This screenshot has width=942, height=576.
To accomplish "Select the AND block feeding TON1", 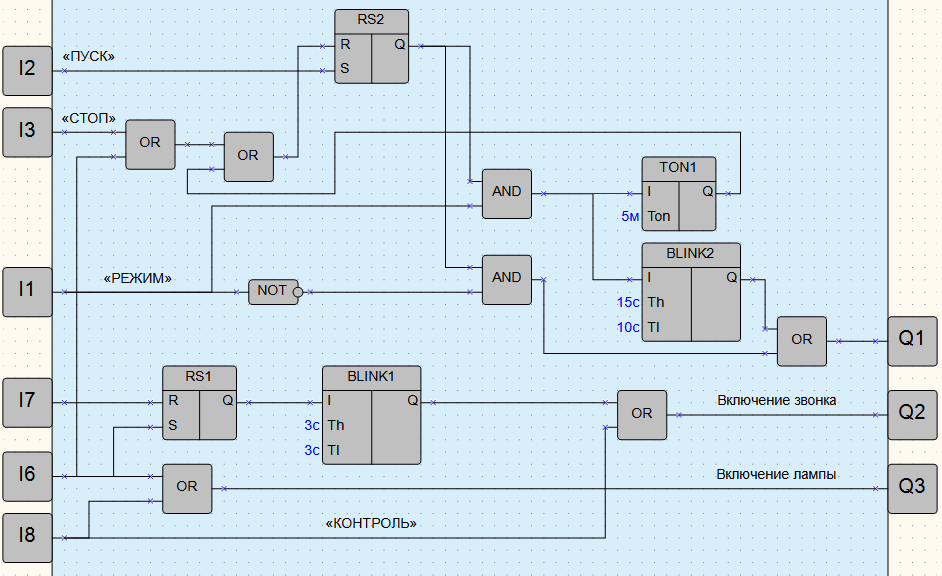I will pos(507,192).
